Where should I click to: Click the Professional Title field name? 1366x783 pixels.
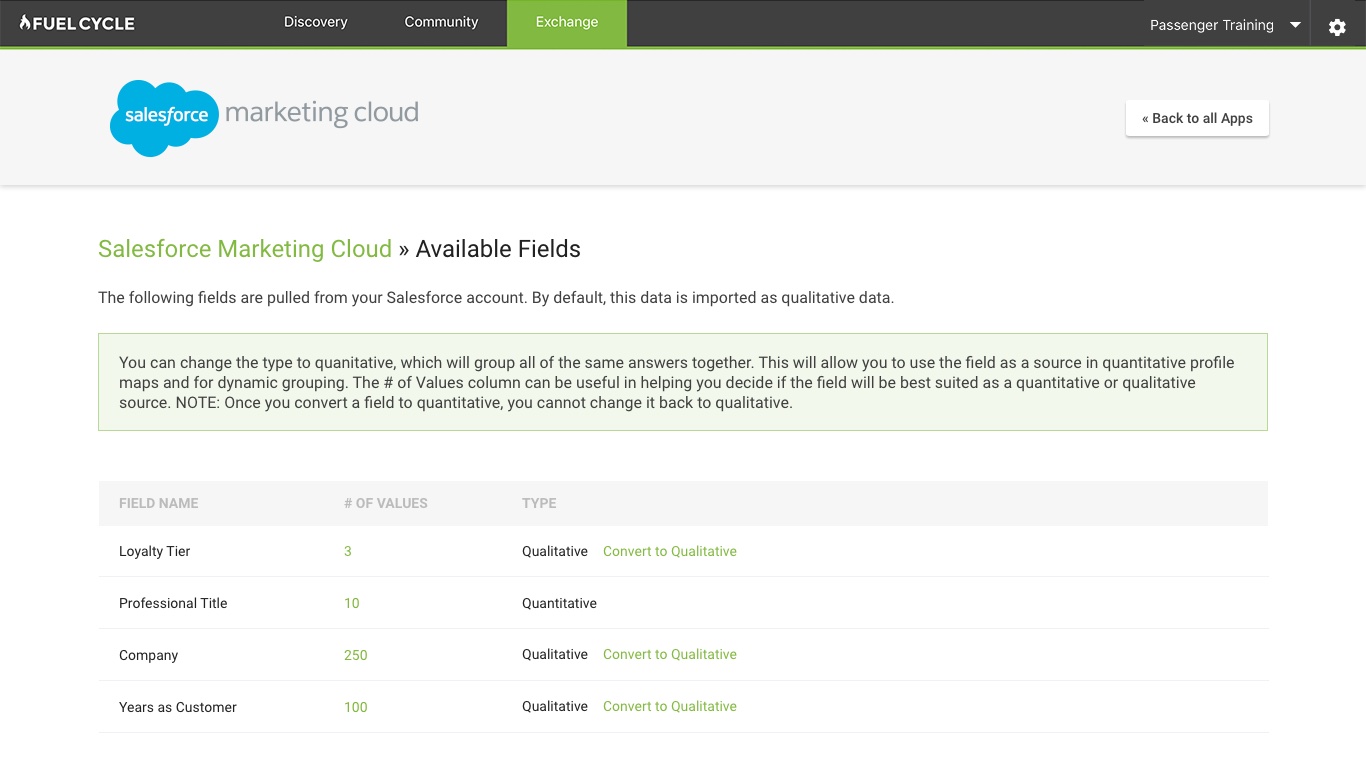coord(173,603)
